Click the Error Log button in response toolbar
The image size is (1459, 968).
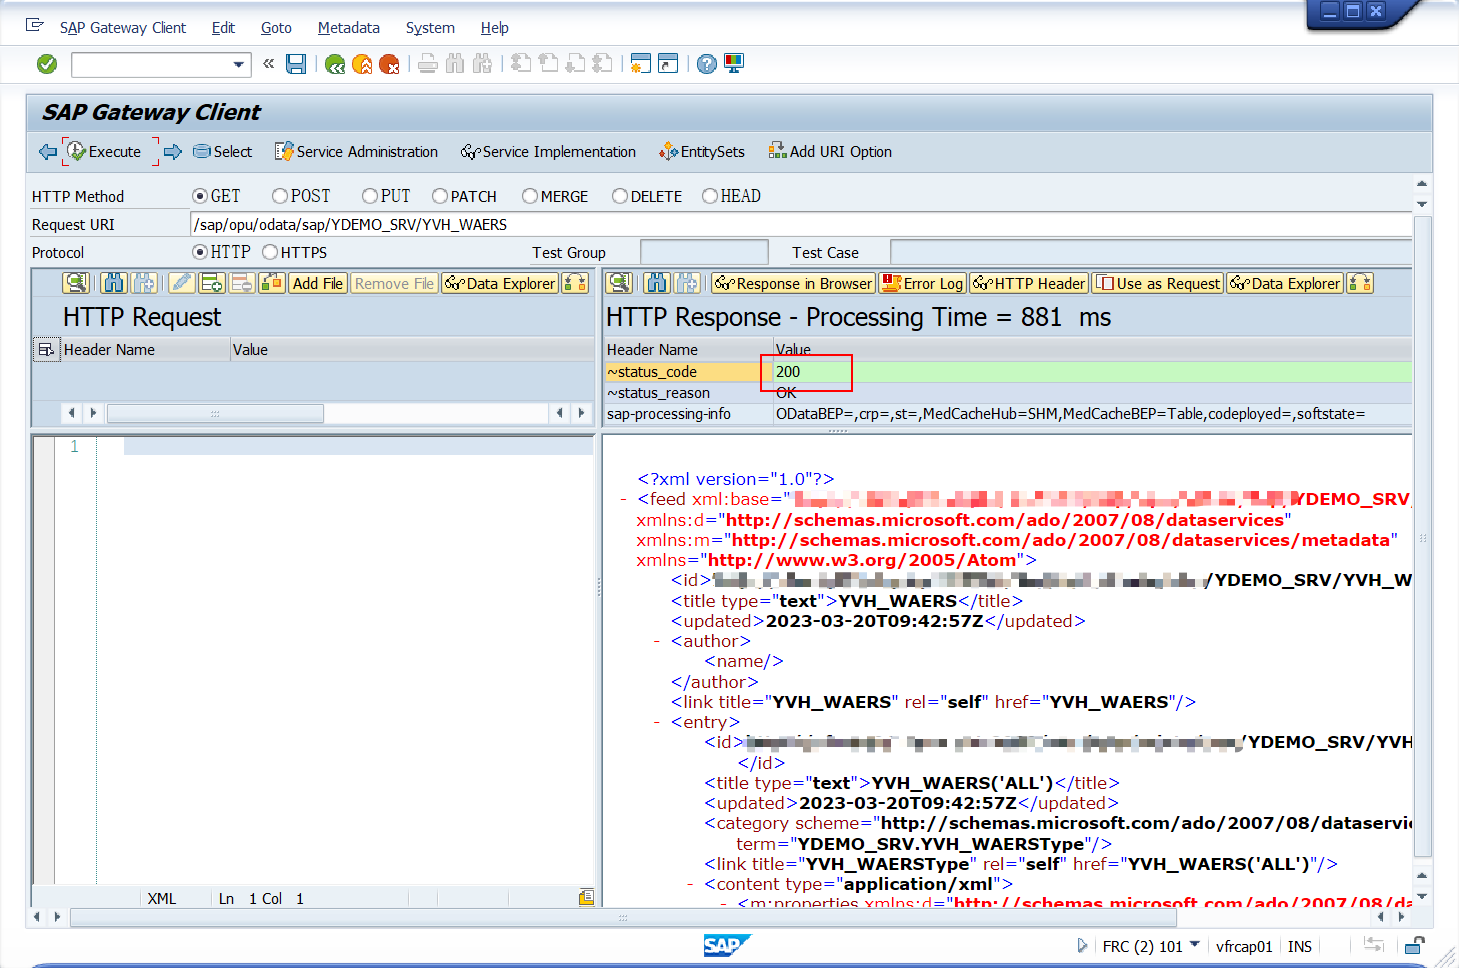click(922, 283)
